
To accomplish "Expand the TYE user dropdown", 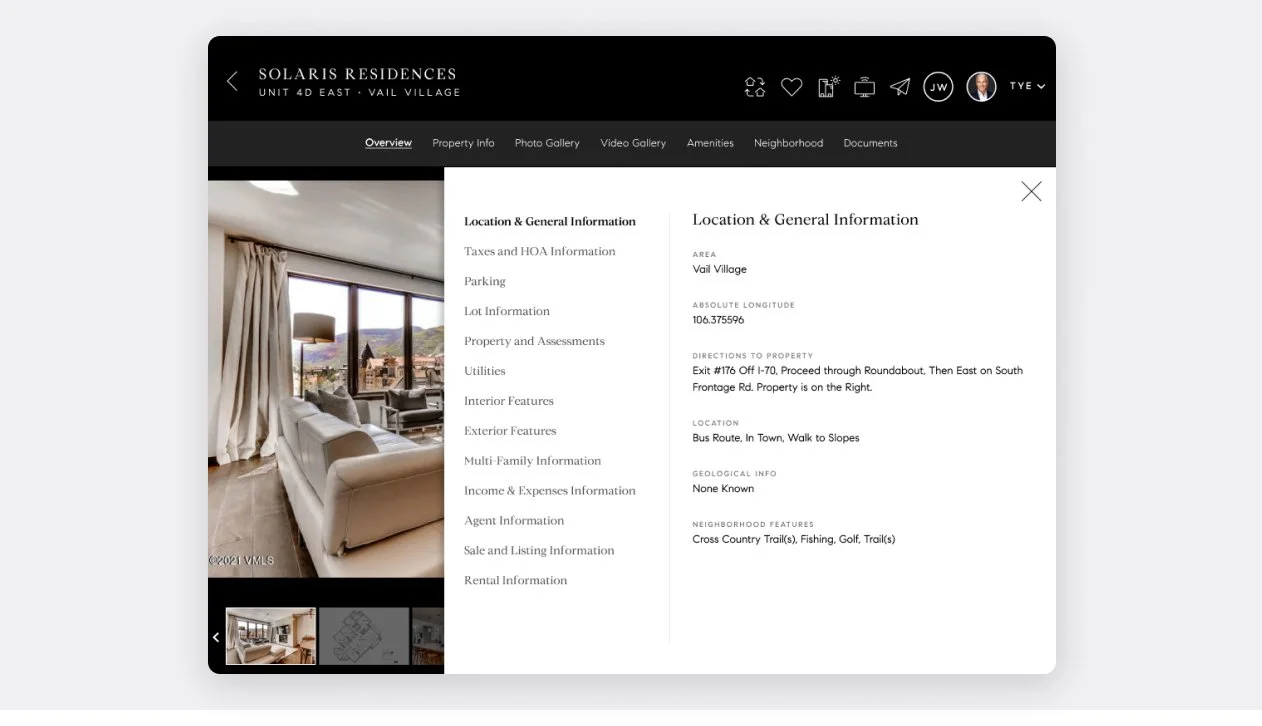I will tap(1027, 87).
